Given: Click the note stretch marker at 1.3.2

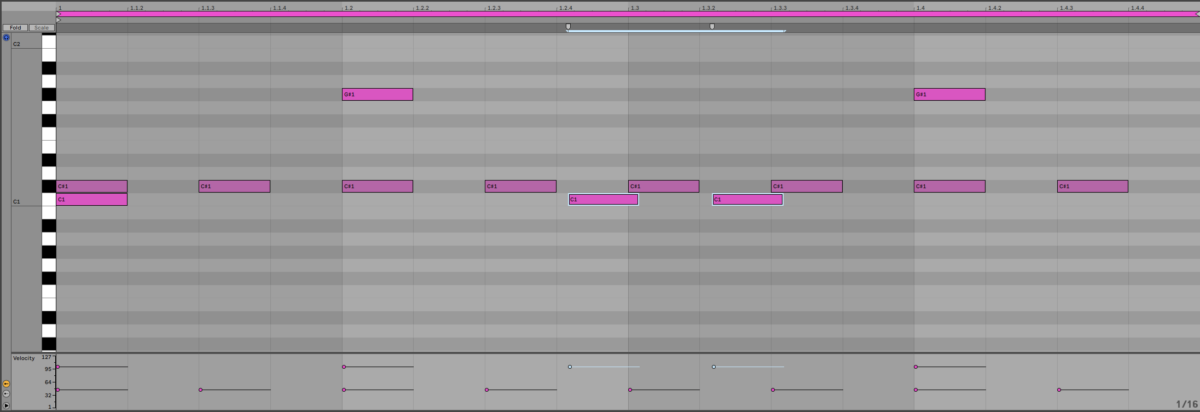Looking at the screenshot, I should click(x=712, y=26).
